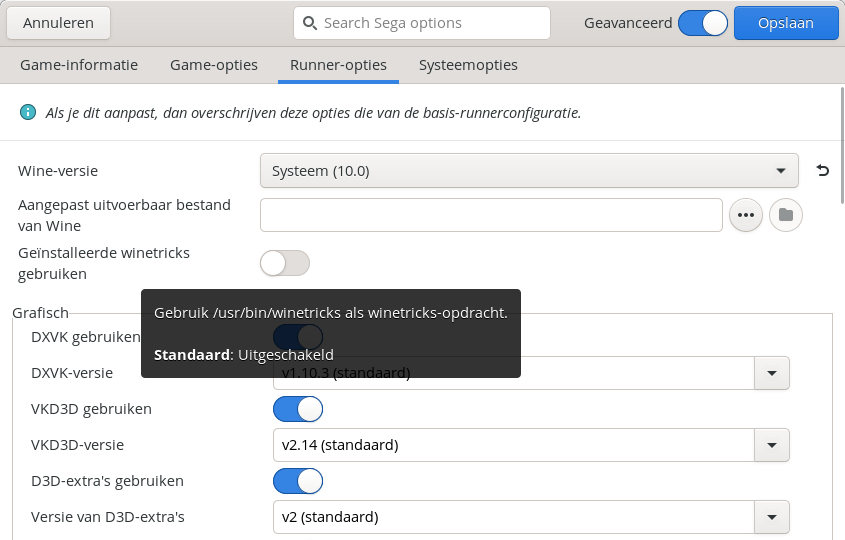Expand the DXVK-versie dropdown arrow
The height and width of the screenshot is (540, 845).
(772, 373)
